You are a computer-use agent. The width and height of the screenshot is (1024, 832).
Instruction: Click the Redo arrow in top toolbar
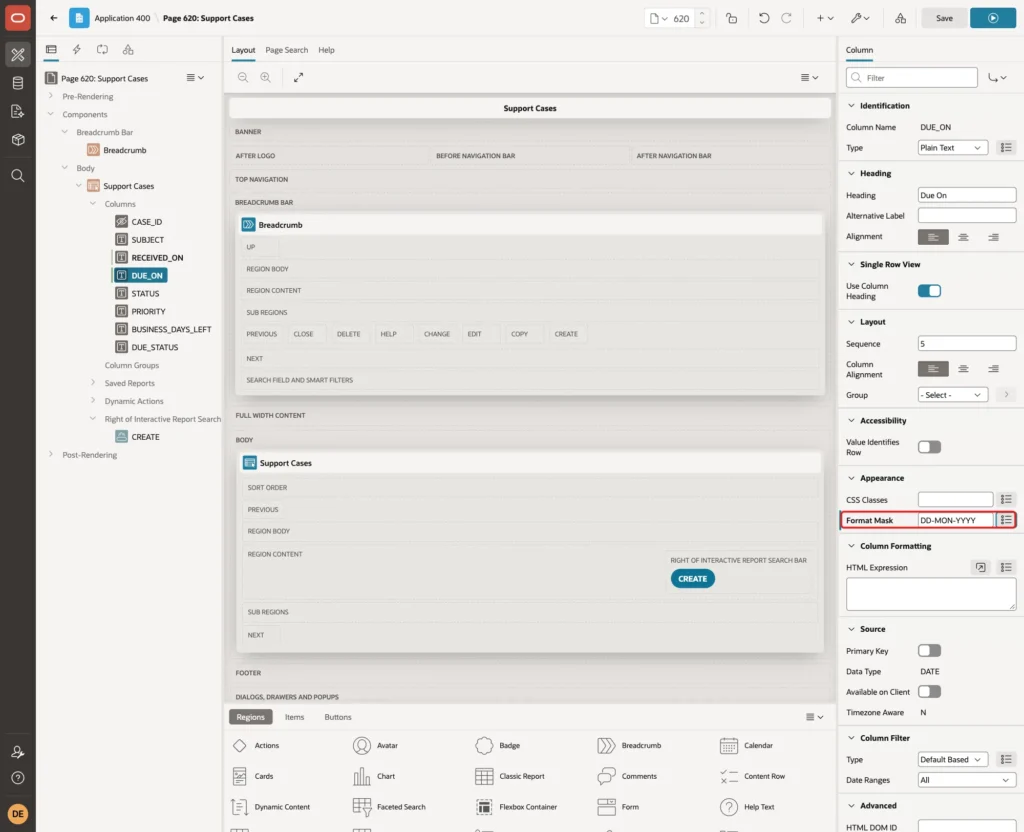[786, 18]
